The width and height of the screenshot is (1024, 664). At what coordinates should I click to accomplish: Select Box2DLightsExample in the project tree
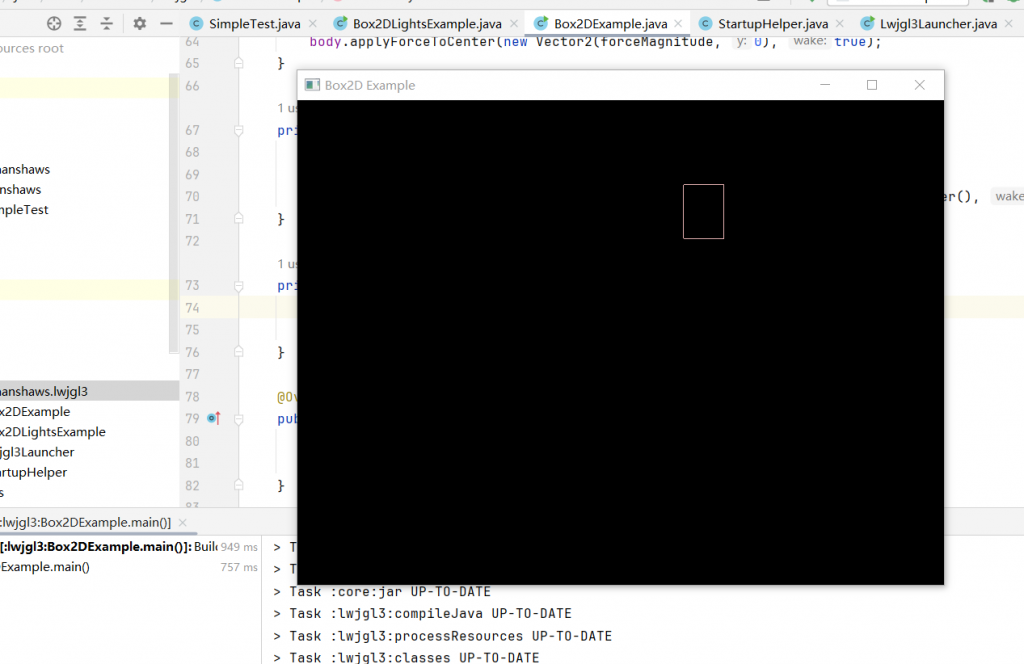click(52, 432)
